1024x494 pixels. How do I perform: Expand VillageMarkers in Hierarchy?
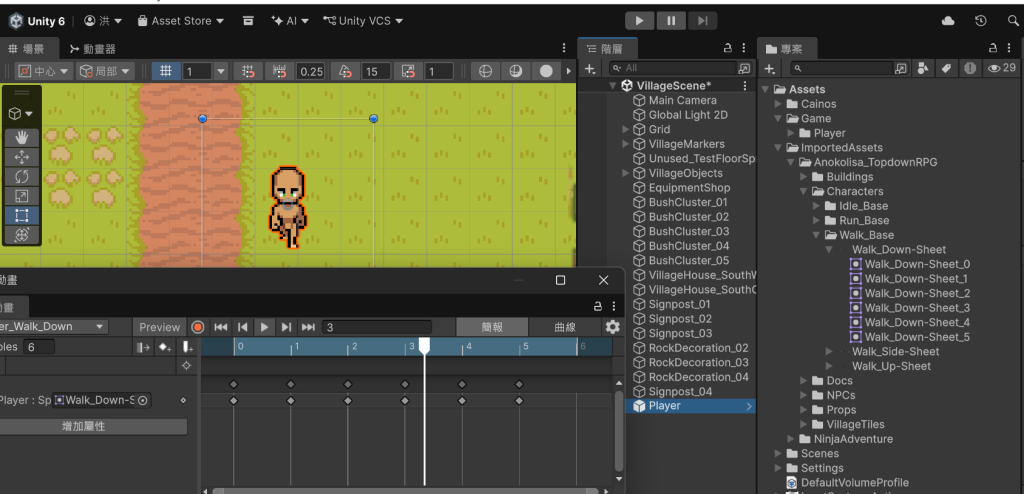(x=626, y=144)
